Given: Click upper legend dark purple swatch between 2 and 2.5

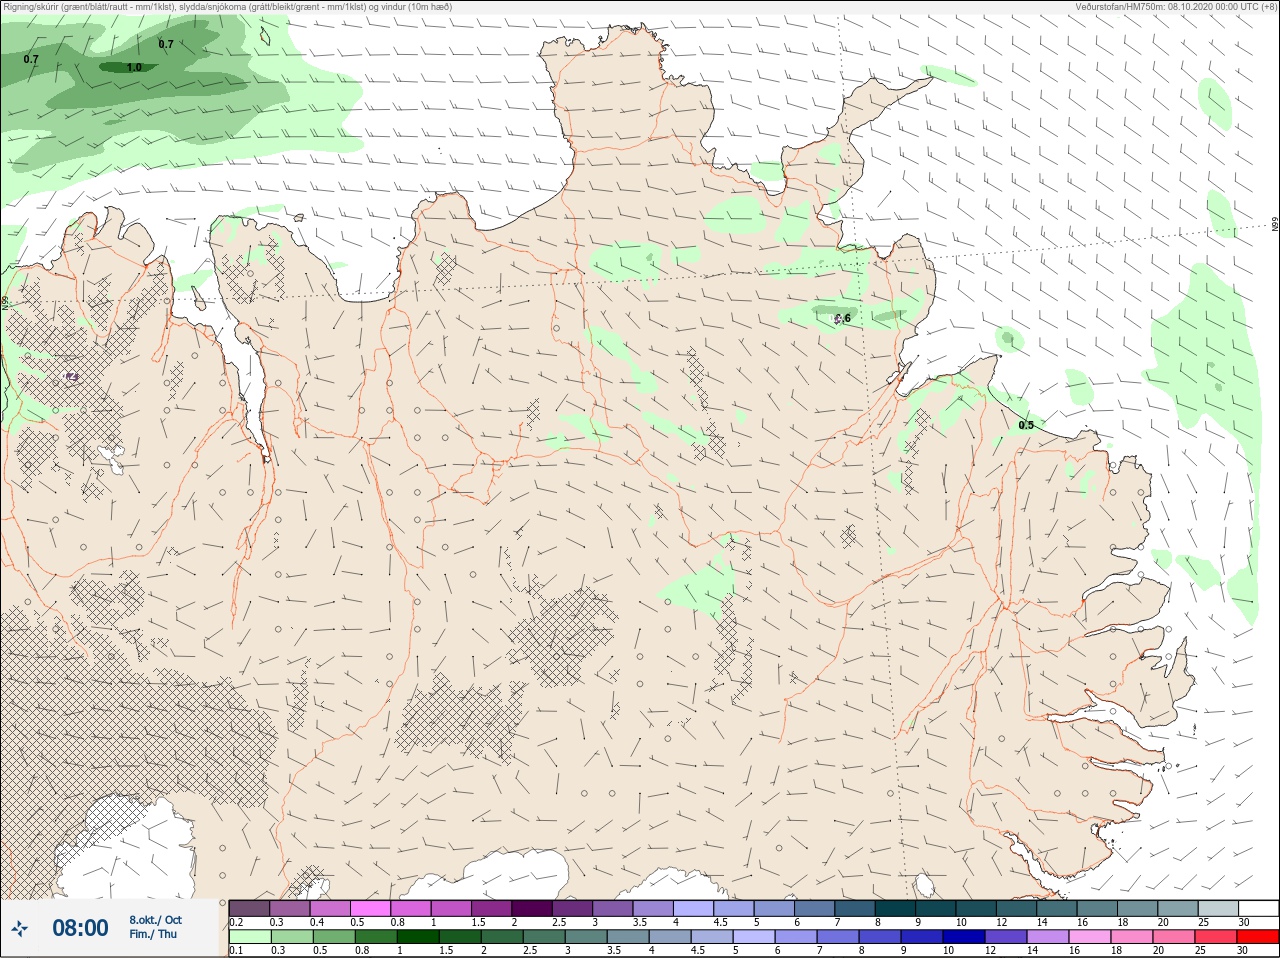Looking at the screenshot, I should click(x=532, y=908).
